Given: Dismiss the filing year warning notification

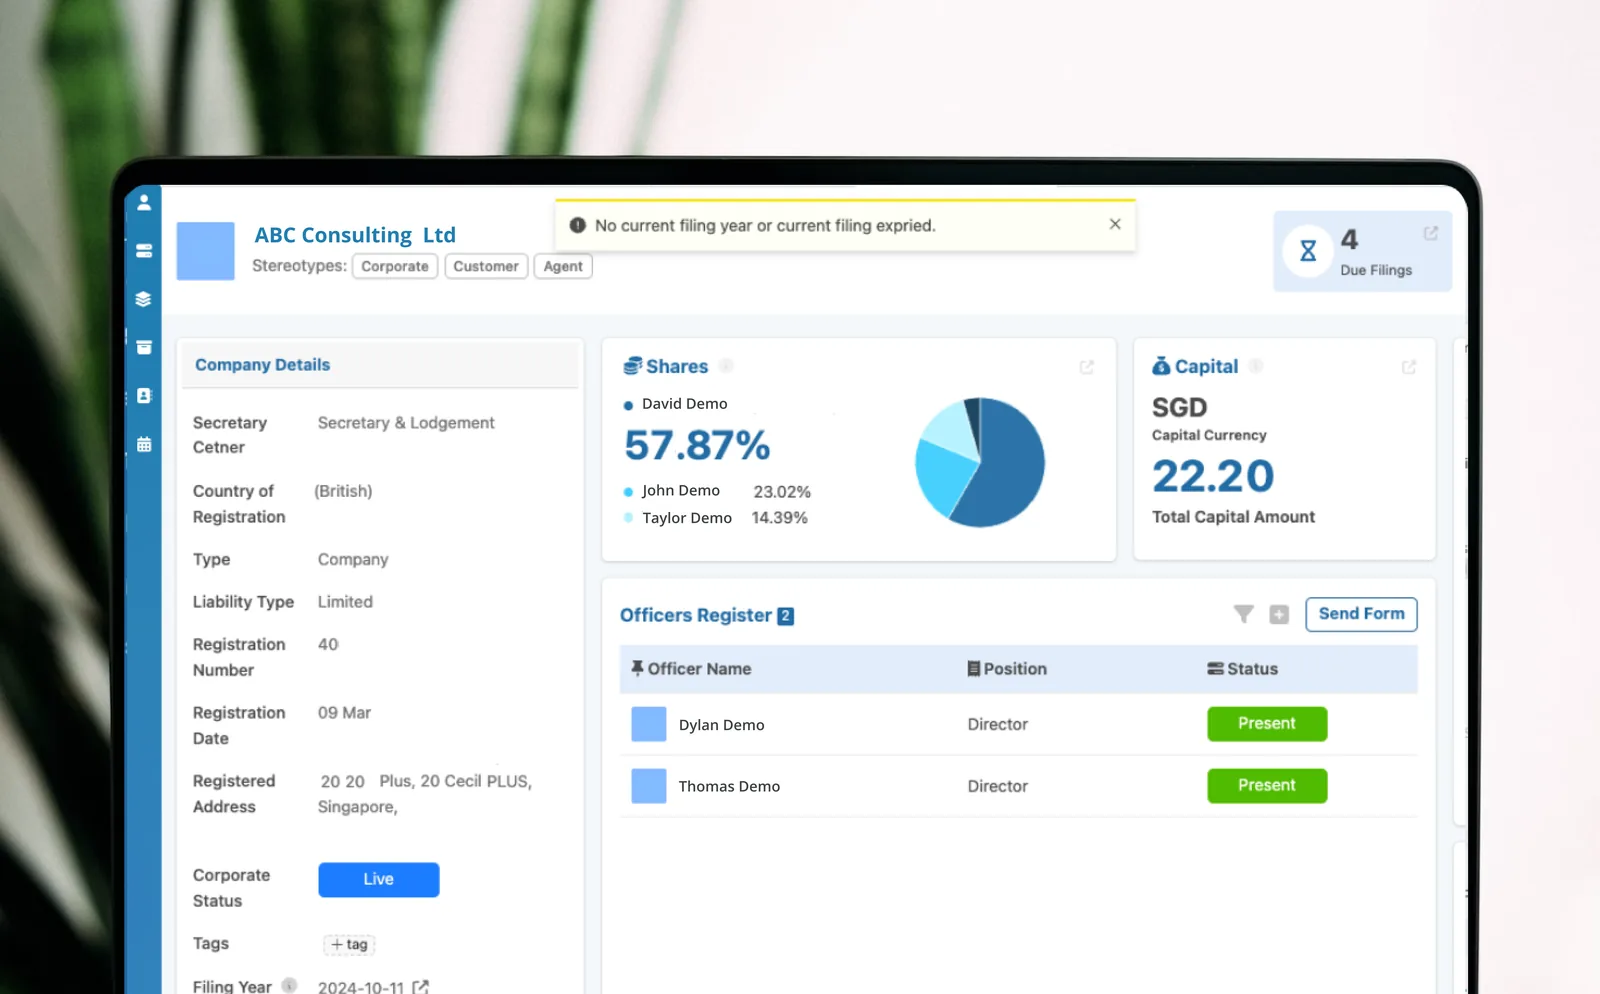Looking at the screenshot, I should click(x=1115, y=224).
